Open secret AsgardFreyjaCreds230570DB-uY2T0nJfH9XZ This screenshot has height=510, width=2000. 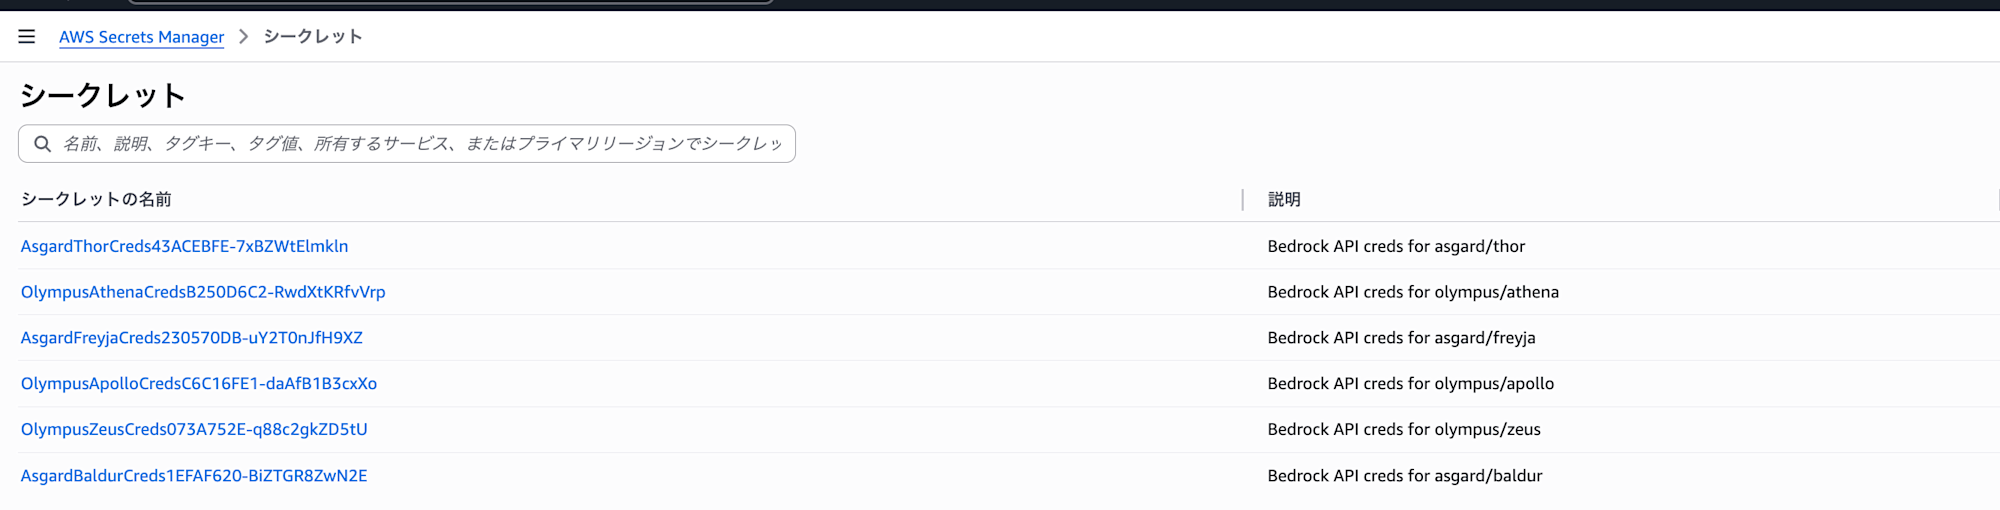coord(192,338)
